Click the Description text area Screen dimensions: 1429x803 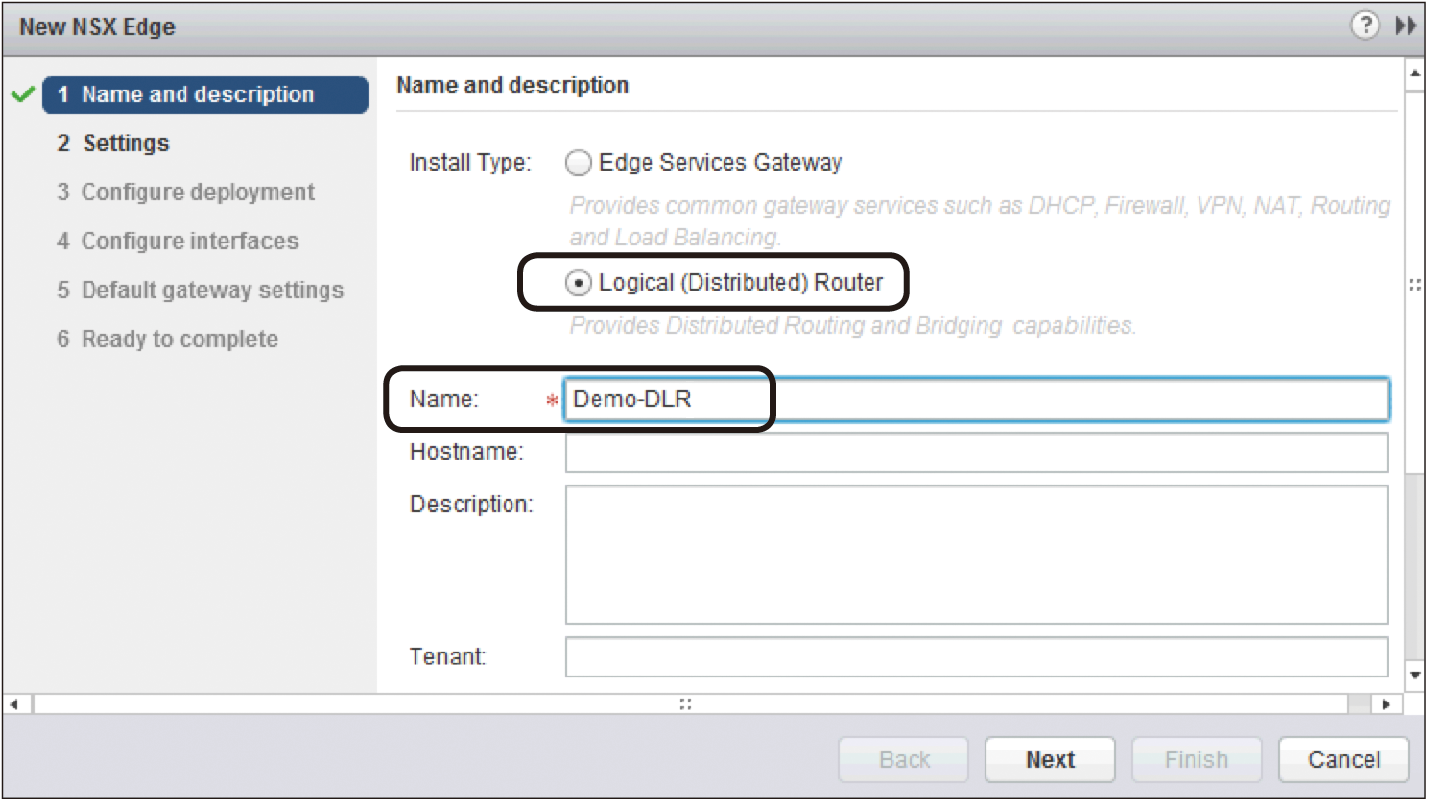pyautogui.click(x=976, y=555)
